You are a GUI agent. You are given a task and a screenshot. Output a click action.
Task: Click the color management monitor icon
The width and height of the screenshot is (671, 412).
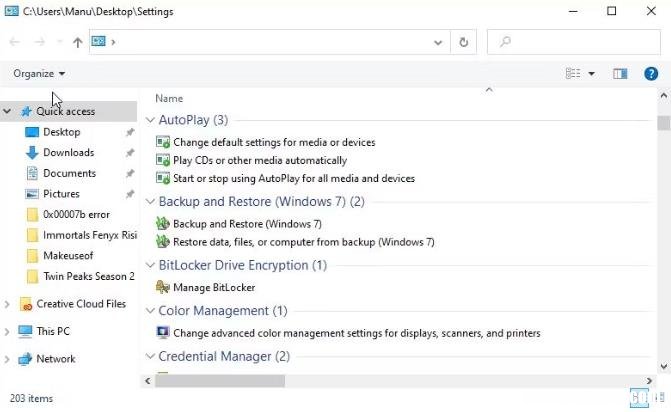pyautogui.click(x=163, y=332)
